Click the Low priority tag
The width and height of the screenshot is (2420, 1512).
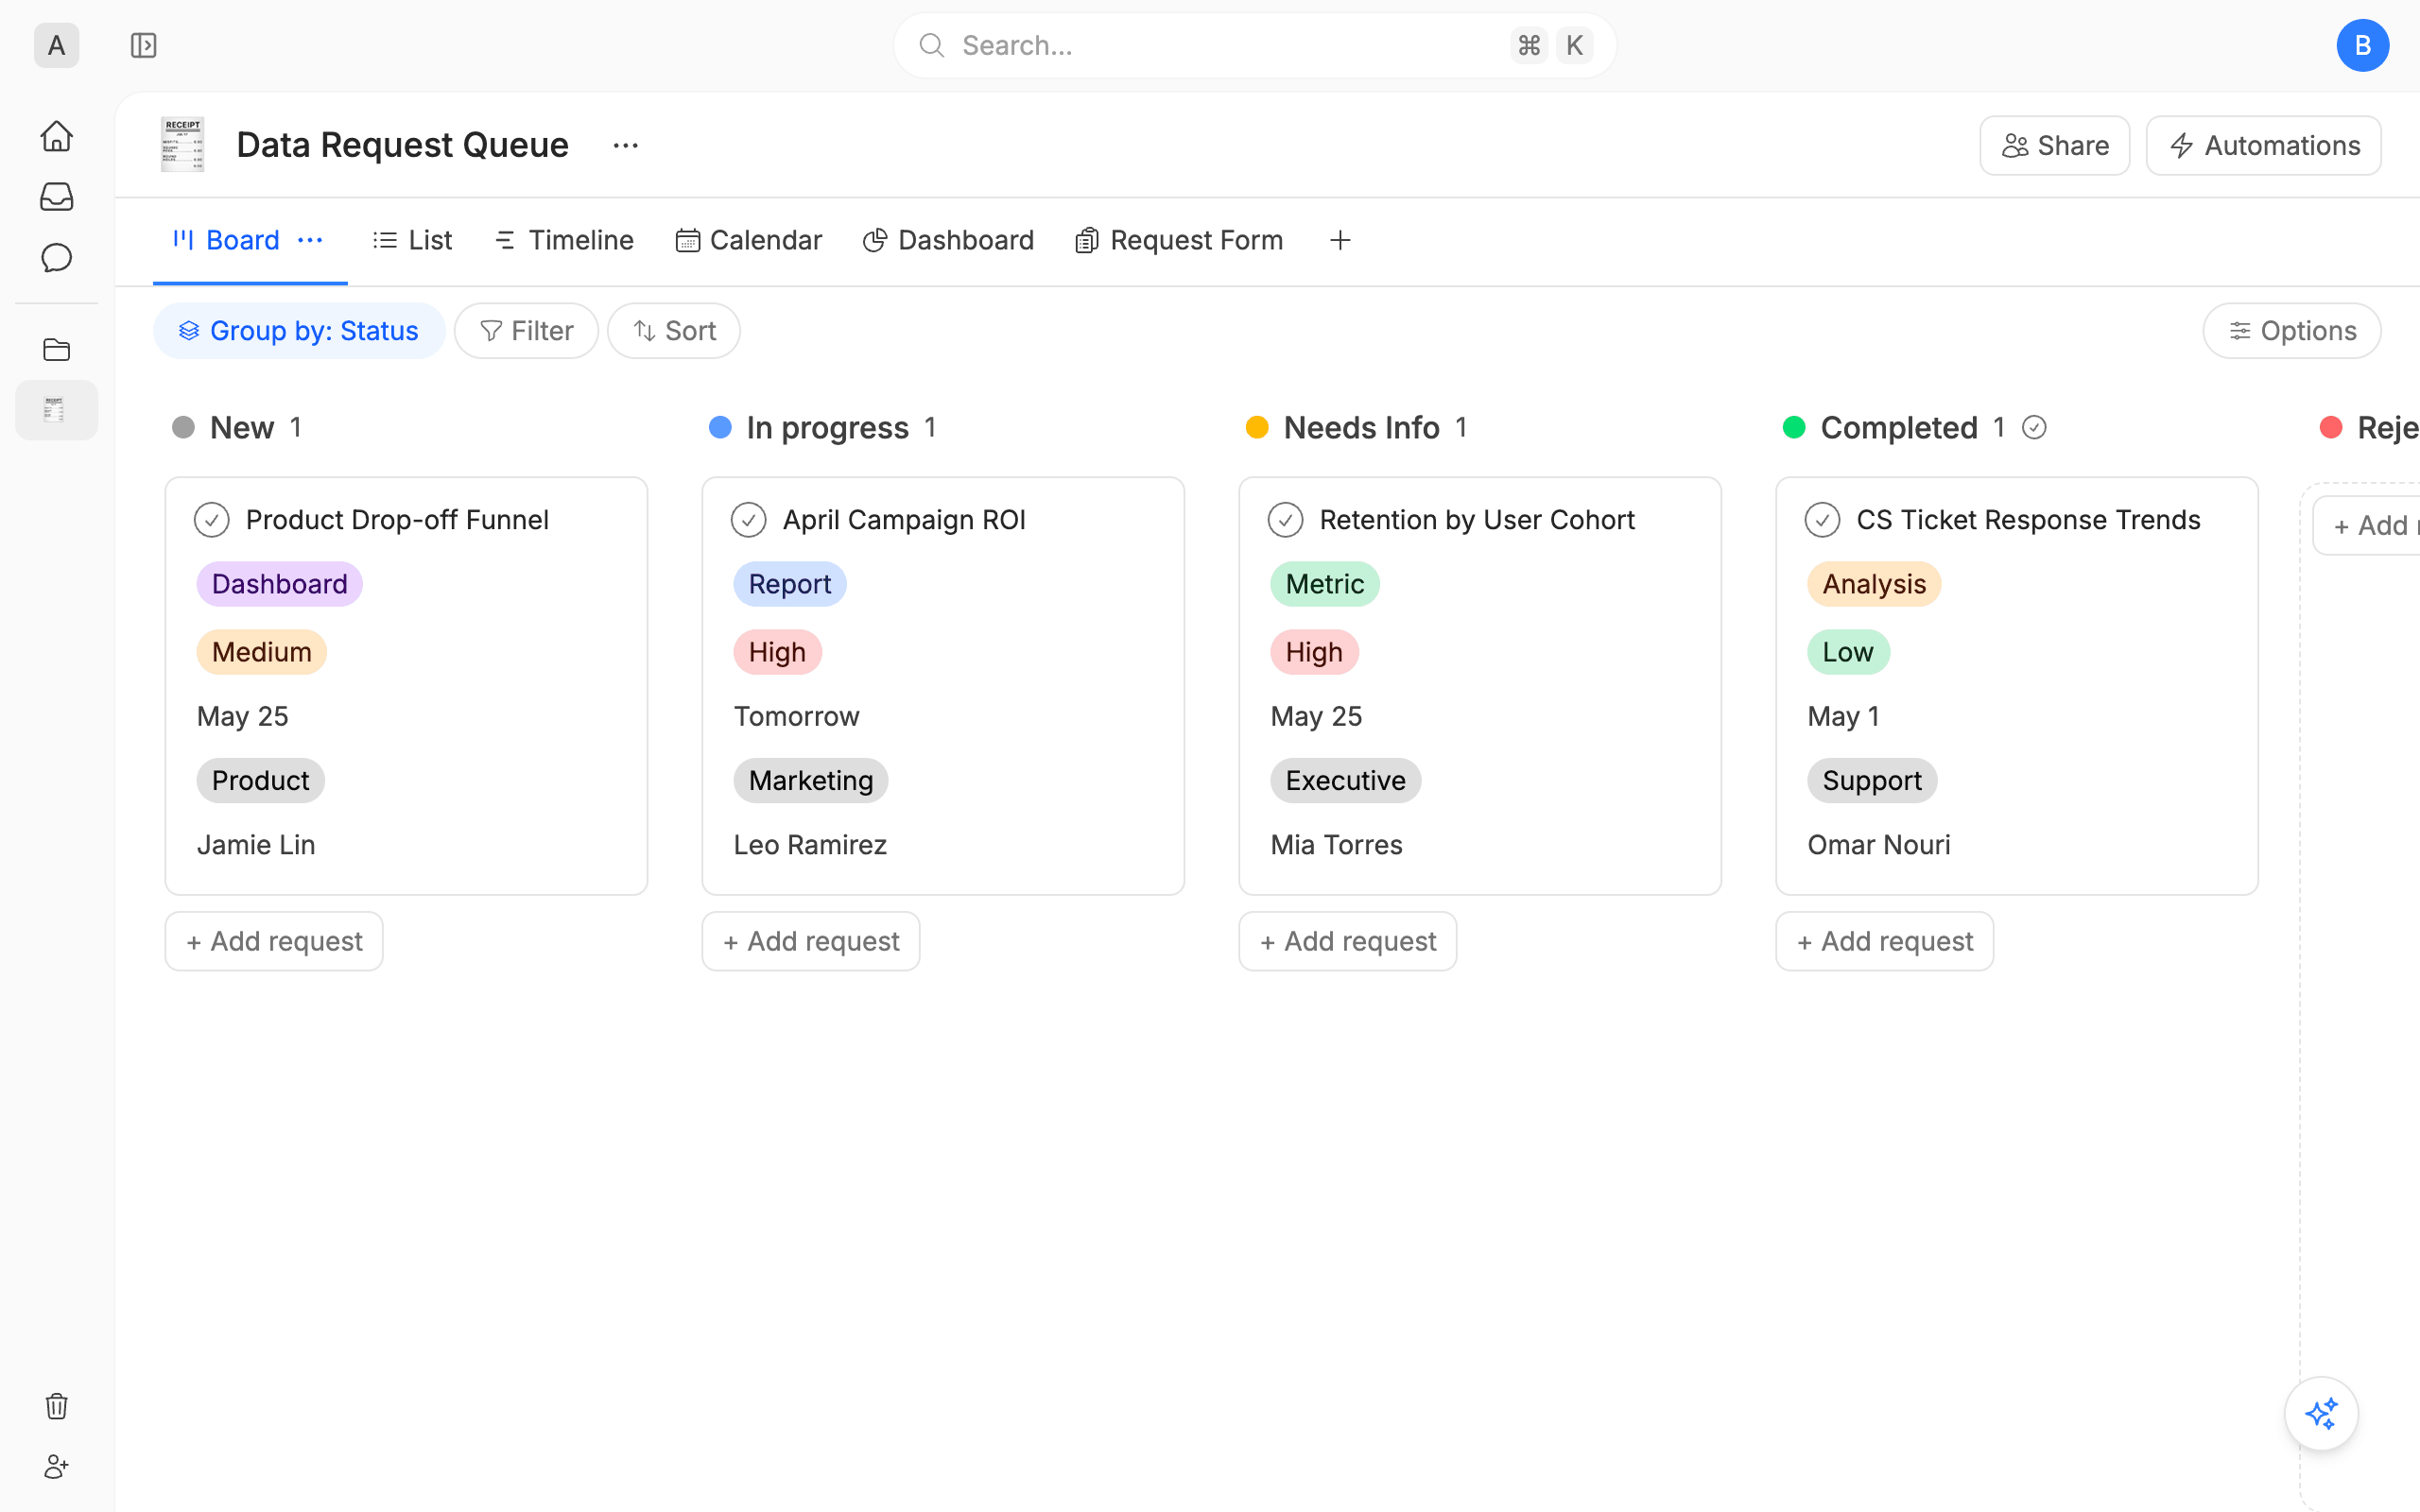point(1848,652)
